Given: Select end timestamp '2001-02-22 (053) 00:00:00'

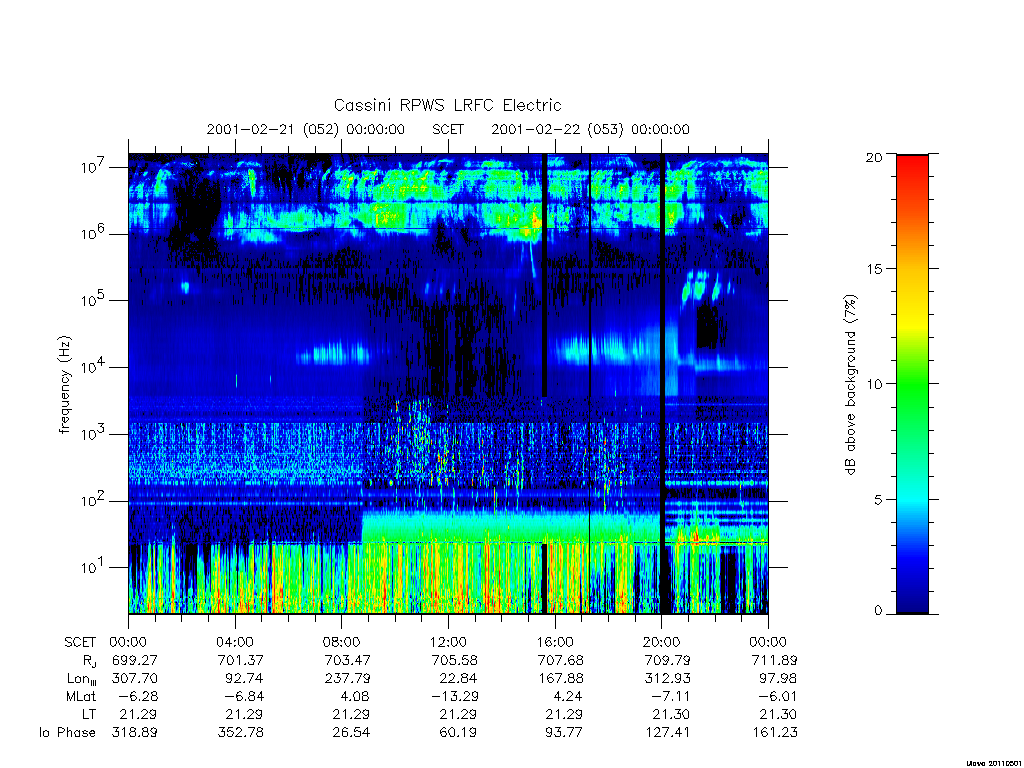Looking at the screenshot, I should pos(590,129).
